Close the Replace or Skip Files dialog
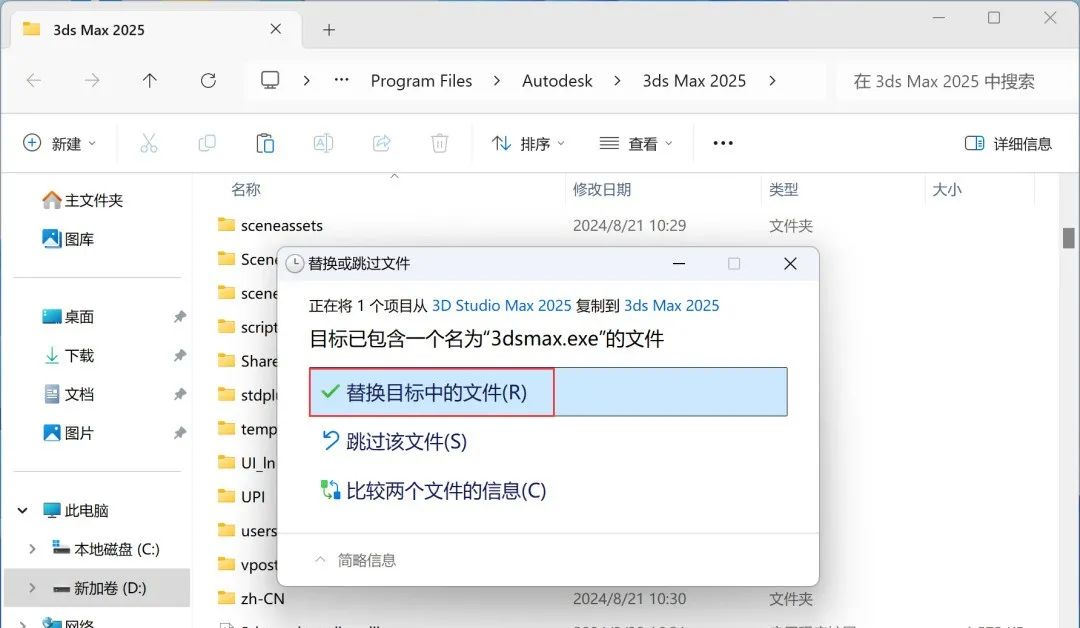The height and width of the screenshot is (628, 1080). tap(790, 264)
